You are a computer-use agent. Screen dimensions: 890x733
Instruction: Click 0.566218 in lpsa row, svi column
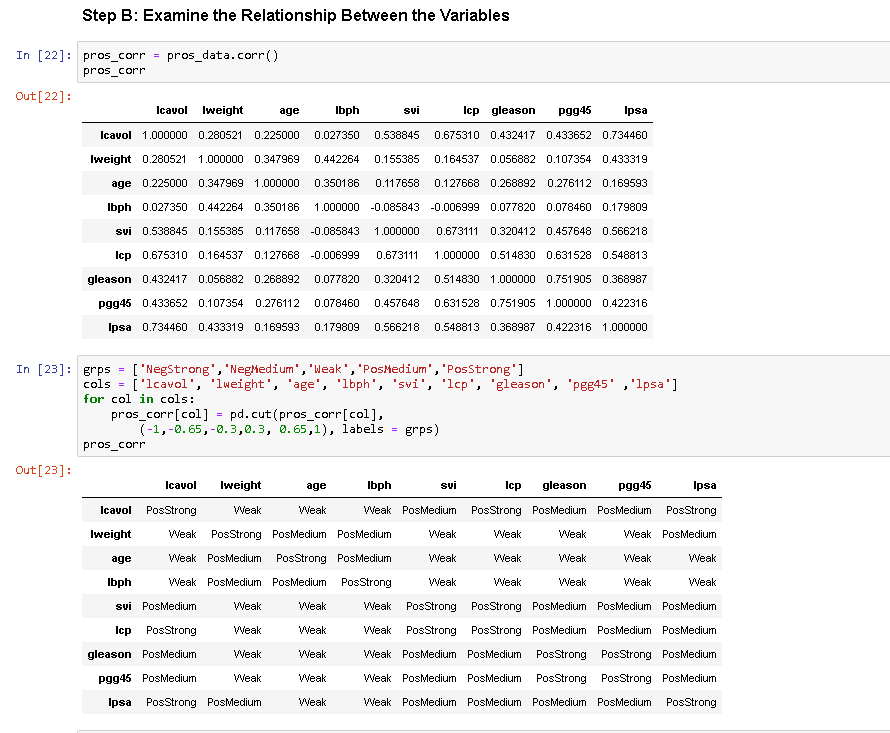397,327
